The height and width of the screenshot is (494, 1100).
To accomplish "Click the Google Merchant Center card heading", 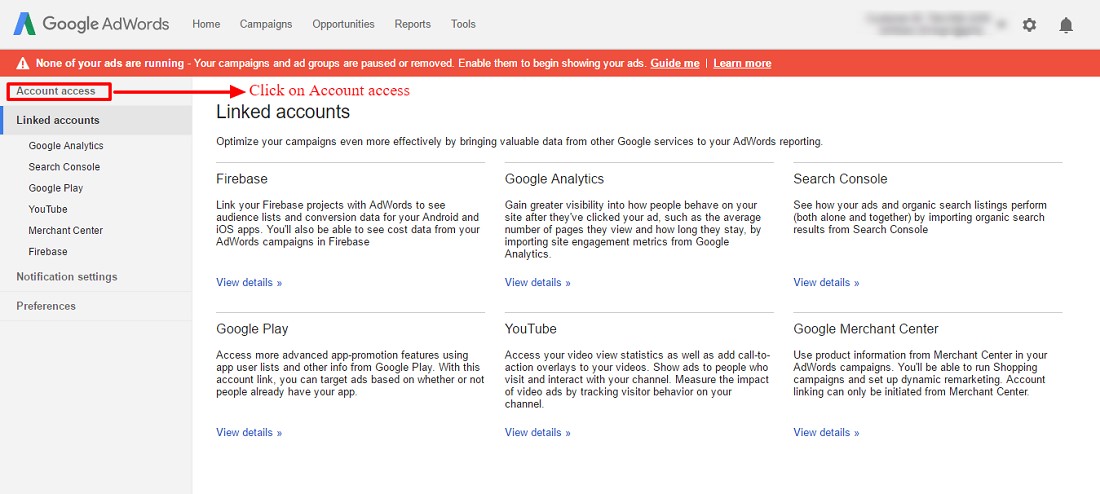I will [x=866, y=328].
